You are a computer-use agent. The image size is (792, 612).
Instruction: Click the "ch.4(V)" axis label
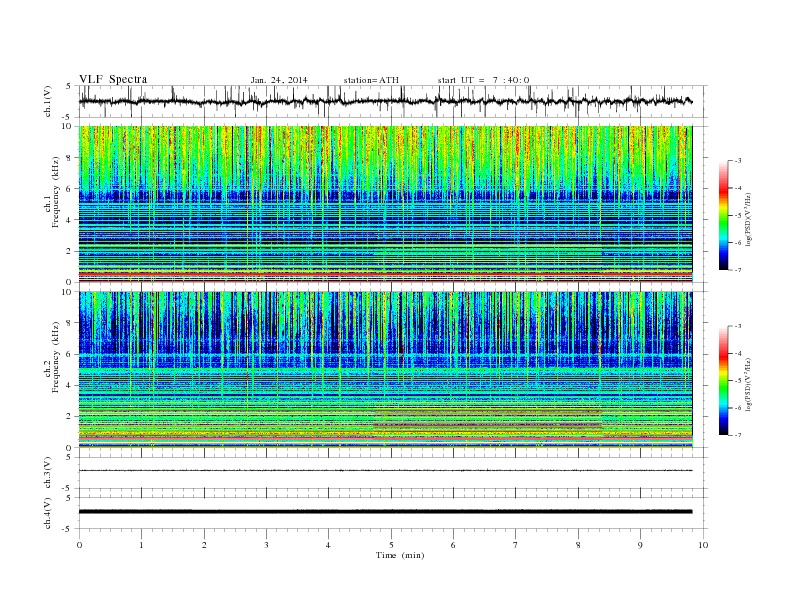point(48,513)
